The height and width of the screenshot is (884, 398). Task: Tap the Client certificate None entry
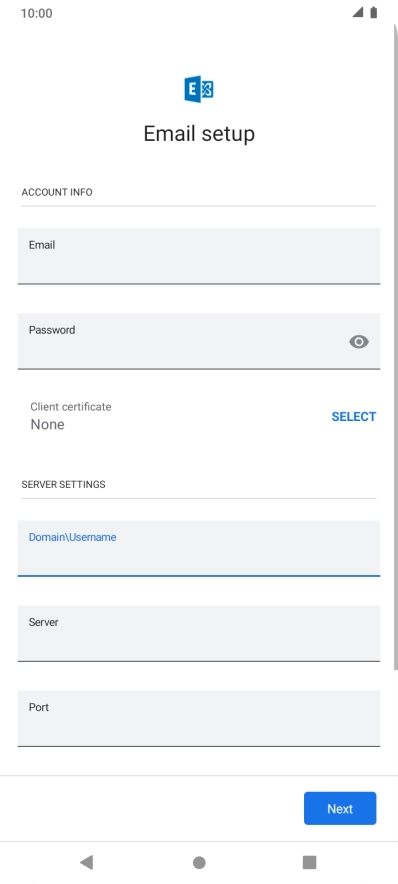71,416
